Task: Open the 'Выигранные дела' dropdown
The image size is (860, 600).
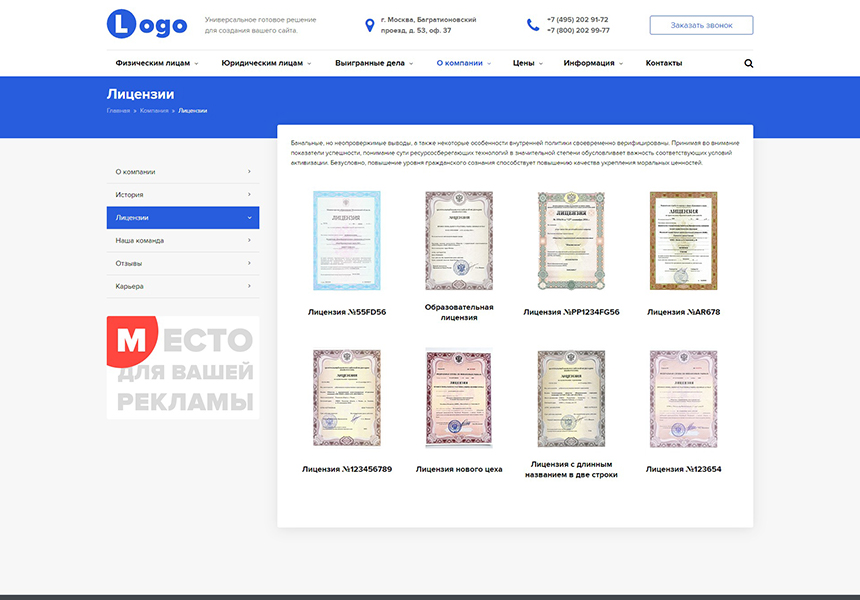Action: pyautogui.click(x=373, y=63)
